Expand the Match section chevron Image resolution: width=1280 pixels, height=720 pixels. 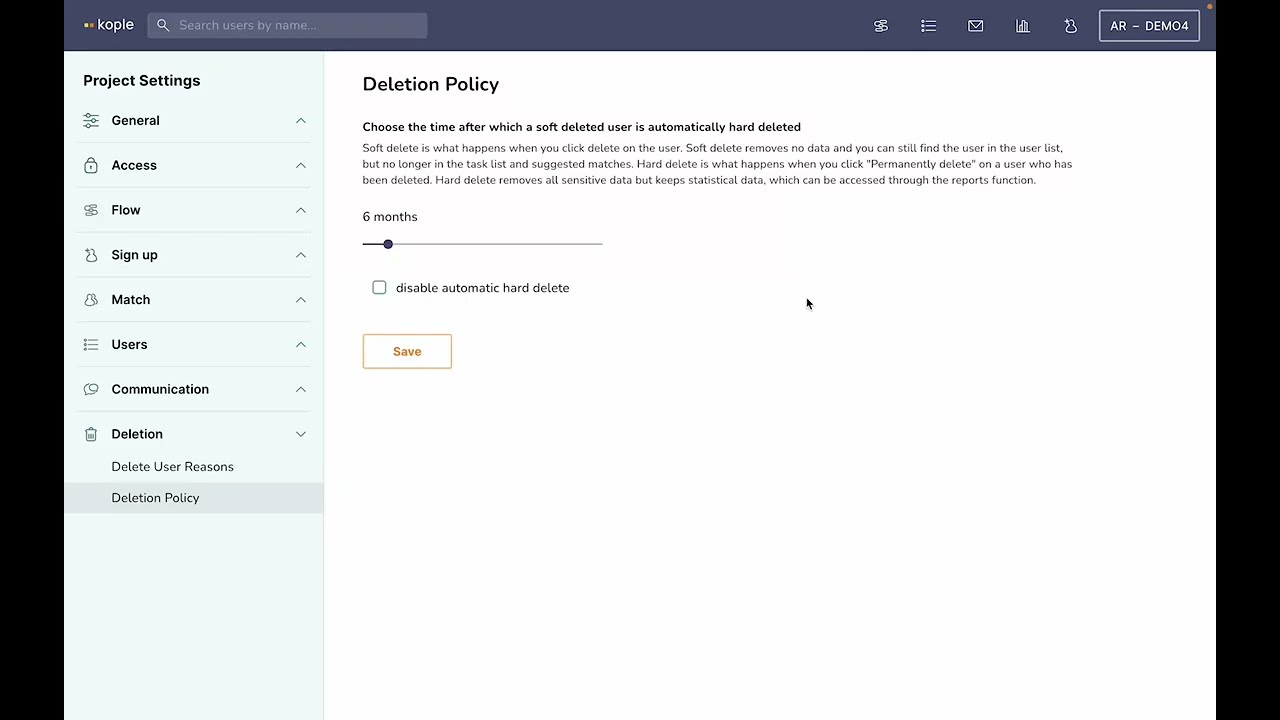[301, 300]
